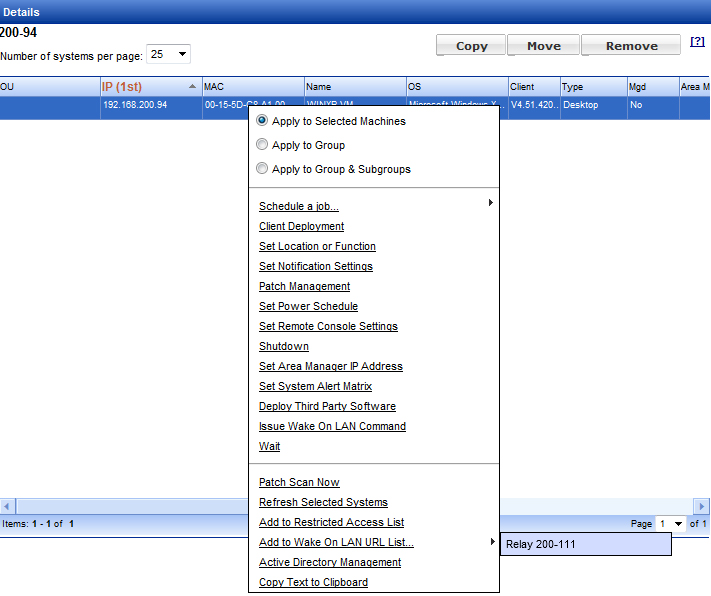Choose Apply to Group option

262,145
